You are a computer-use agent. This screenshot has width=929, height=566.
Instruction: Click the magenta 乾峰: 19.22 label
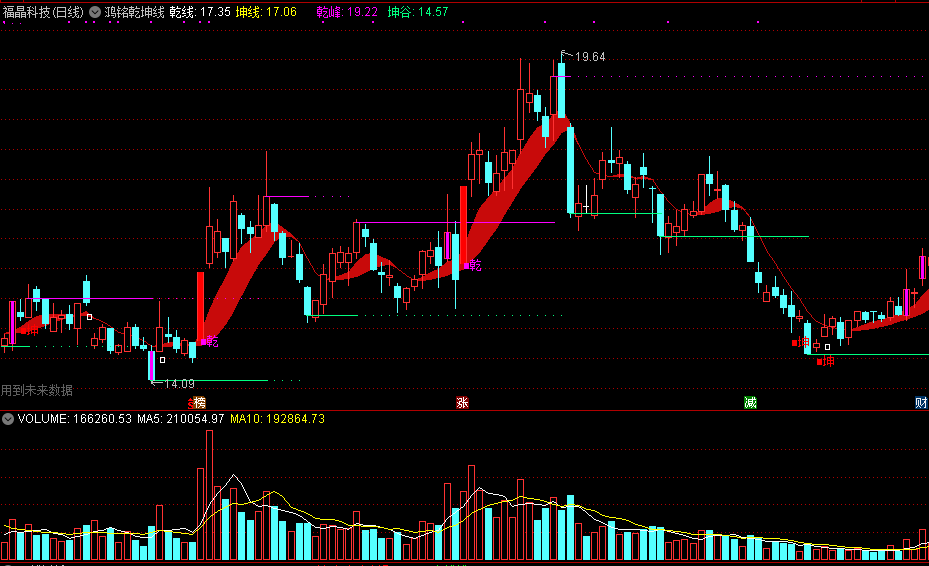point(347,12)
